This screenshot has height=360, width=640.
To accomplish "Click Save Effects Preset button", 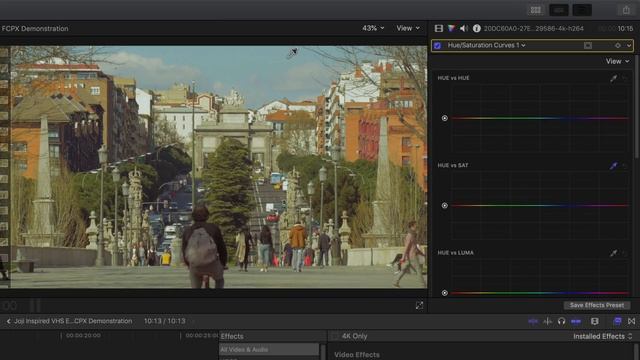I will click(597, 305).
